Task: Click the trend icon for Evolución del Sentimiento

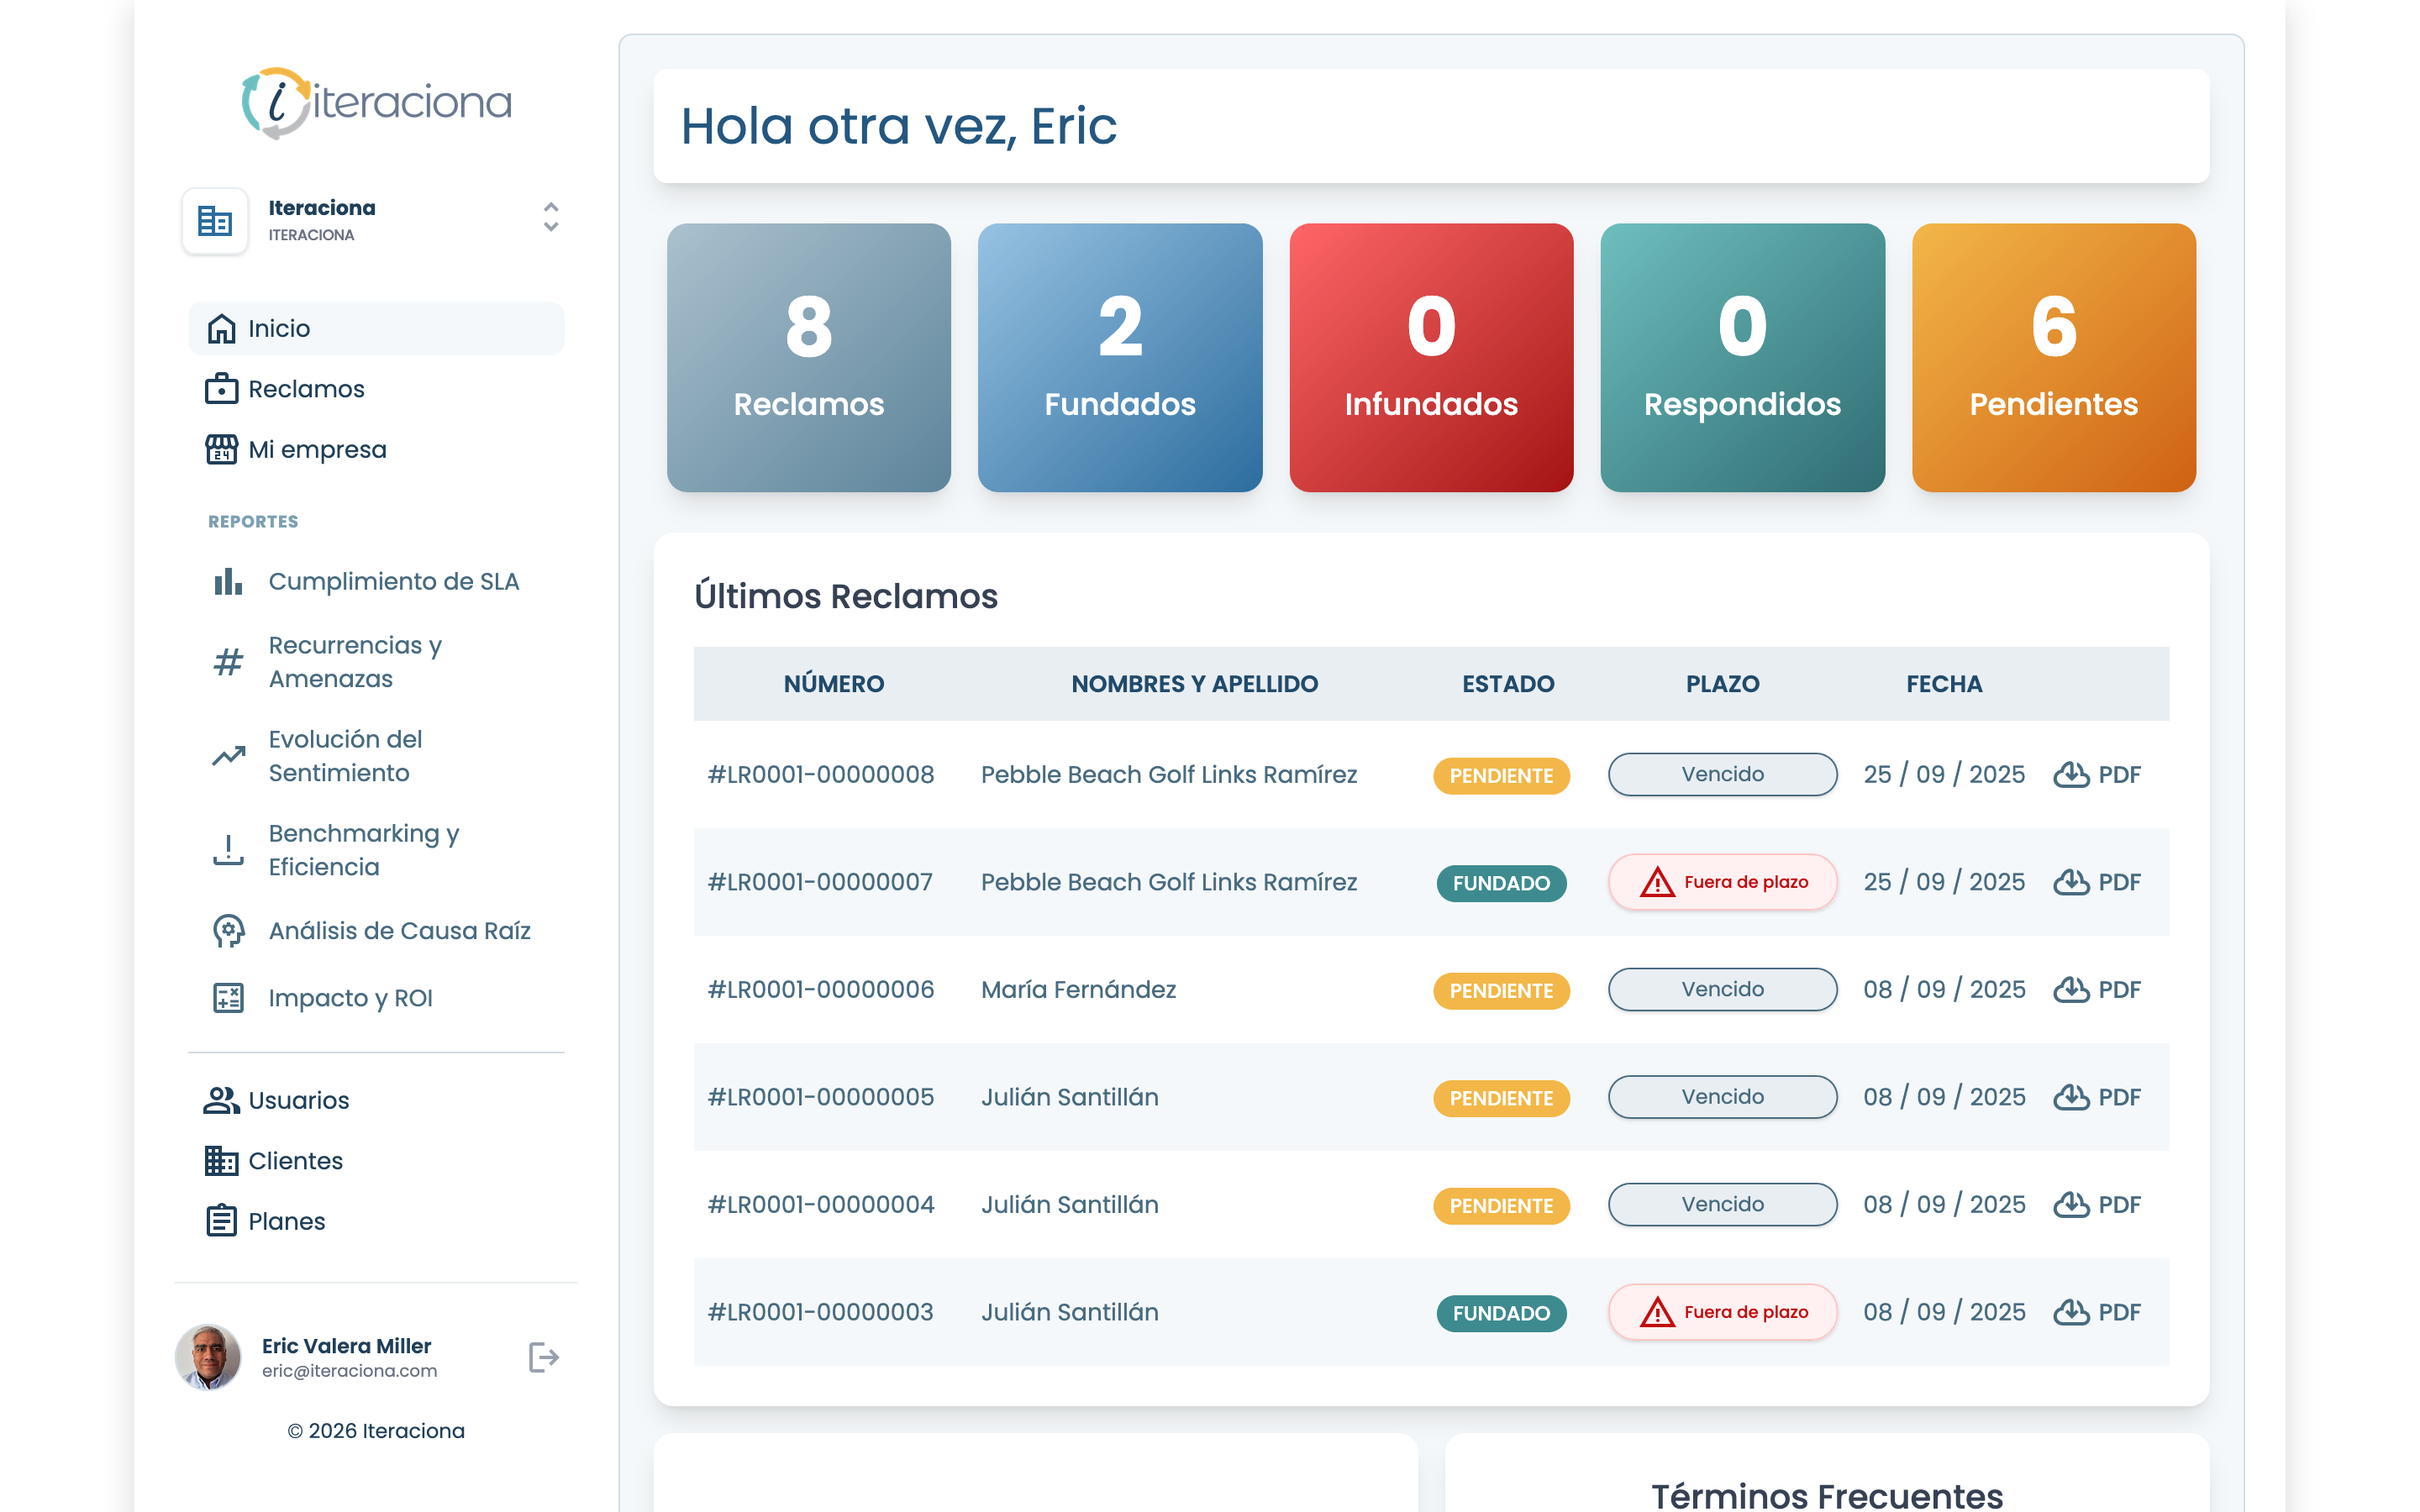Action: pyautogui.click(x=228, y=756)
